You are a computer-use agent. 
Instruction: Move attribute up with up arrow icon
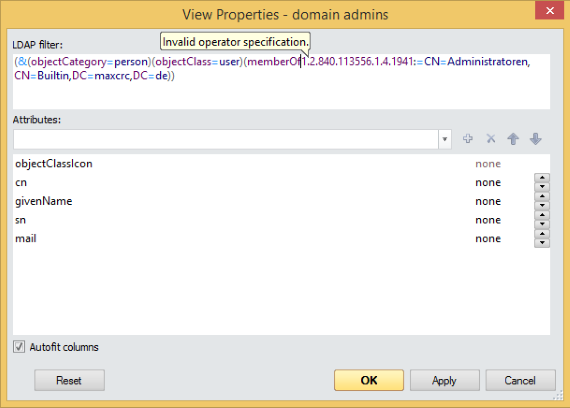click(513, 139)
